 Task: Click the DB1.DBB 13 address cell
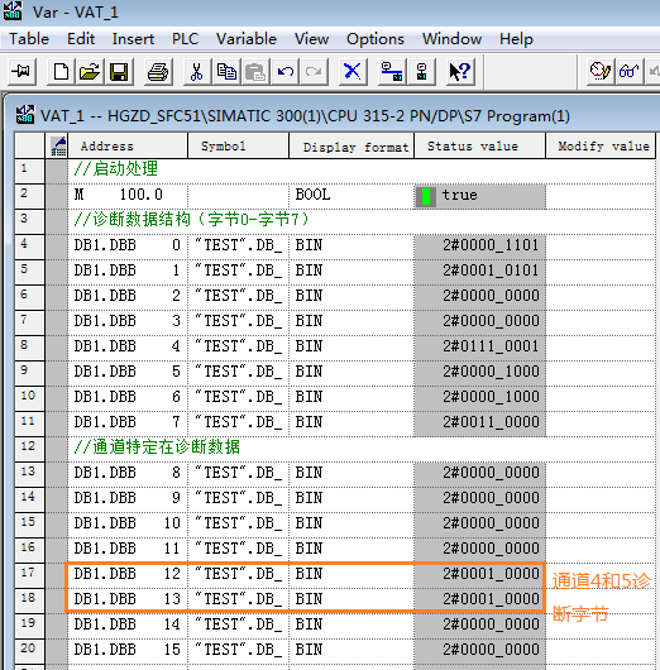[x=127, y=600]
